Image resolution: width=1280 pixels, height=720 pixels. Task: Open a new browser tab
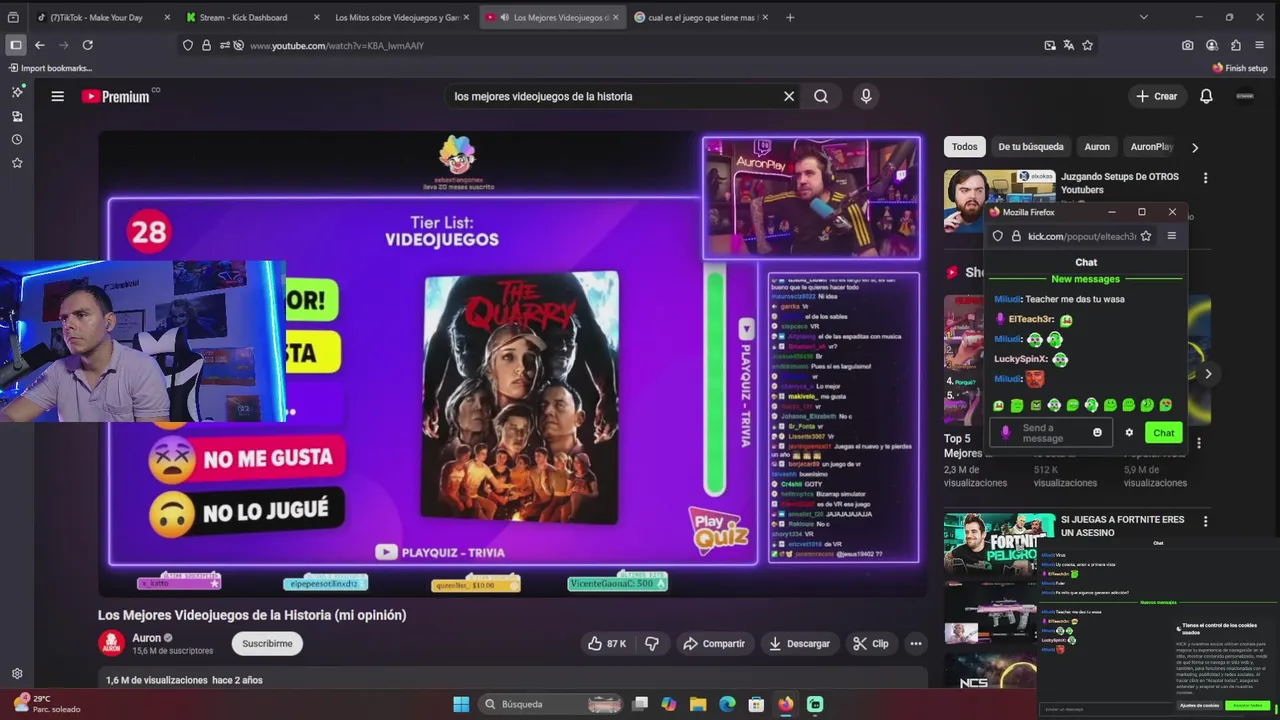pyautogui.click(x=790, y=17)
